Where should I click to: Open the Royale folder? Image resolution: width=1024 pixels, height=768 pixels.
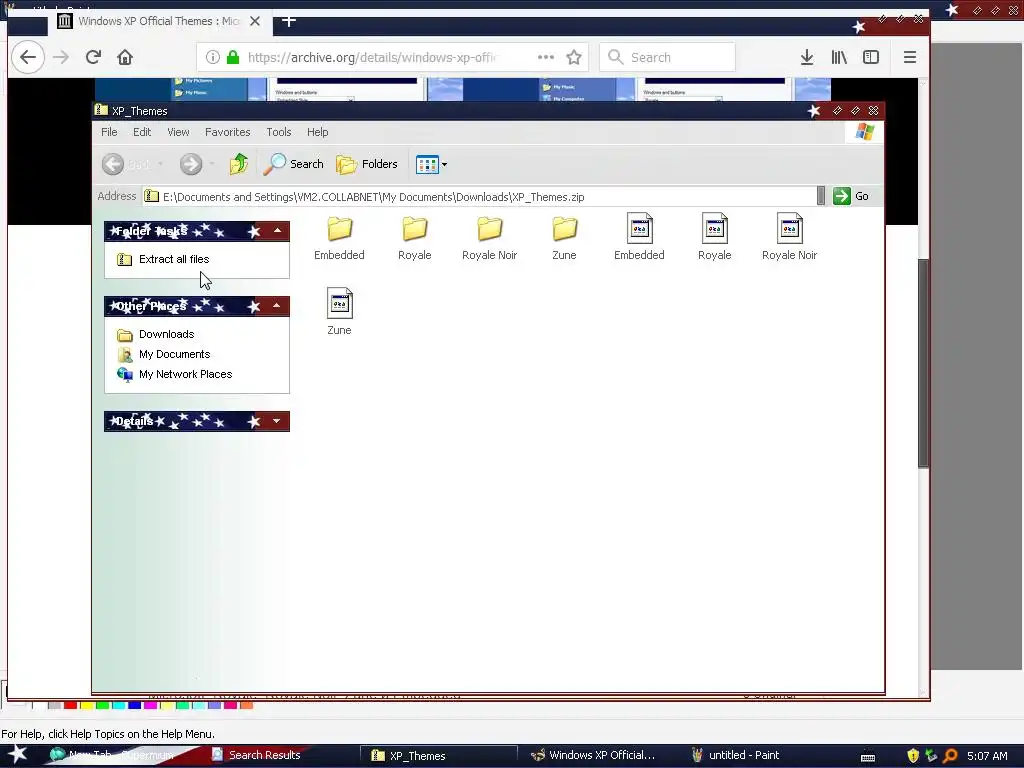click(x=415, y=238)
